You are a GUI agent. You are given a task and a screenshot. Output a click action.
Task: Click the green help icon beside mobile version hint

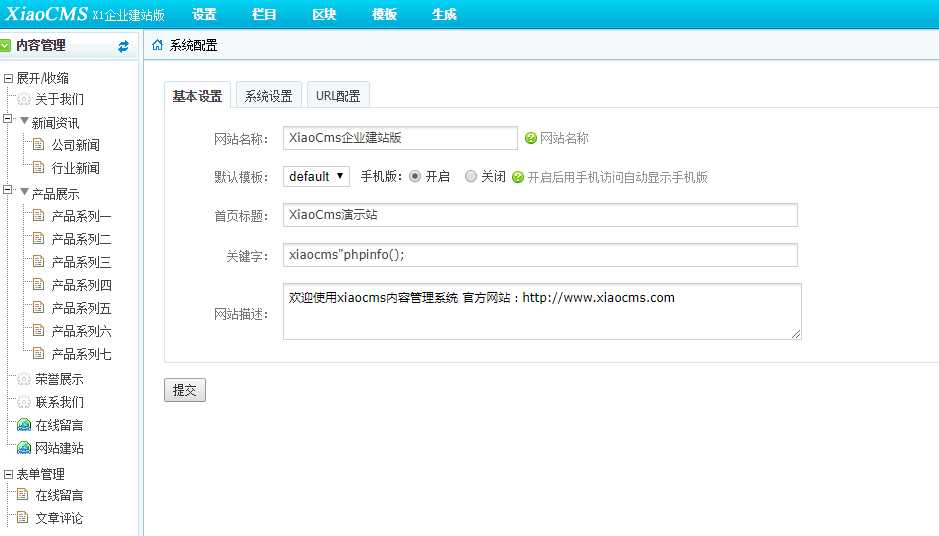(518, 177)
